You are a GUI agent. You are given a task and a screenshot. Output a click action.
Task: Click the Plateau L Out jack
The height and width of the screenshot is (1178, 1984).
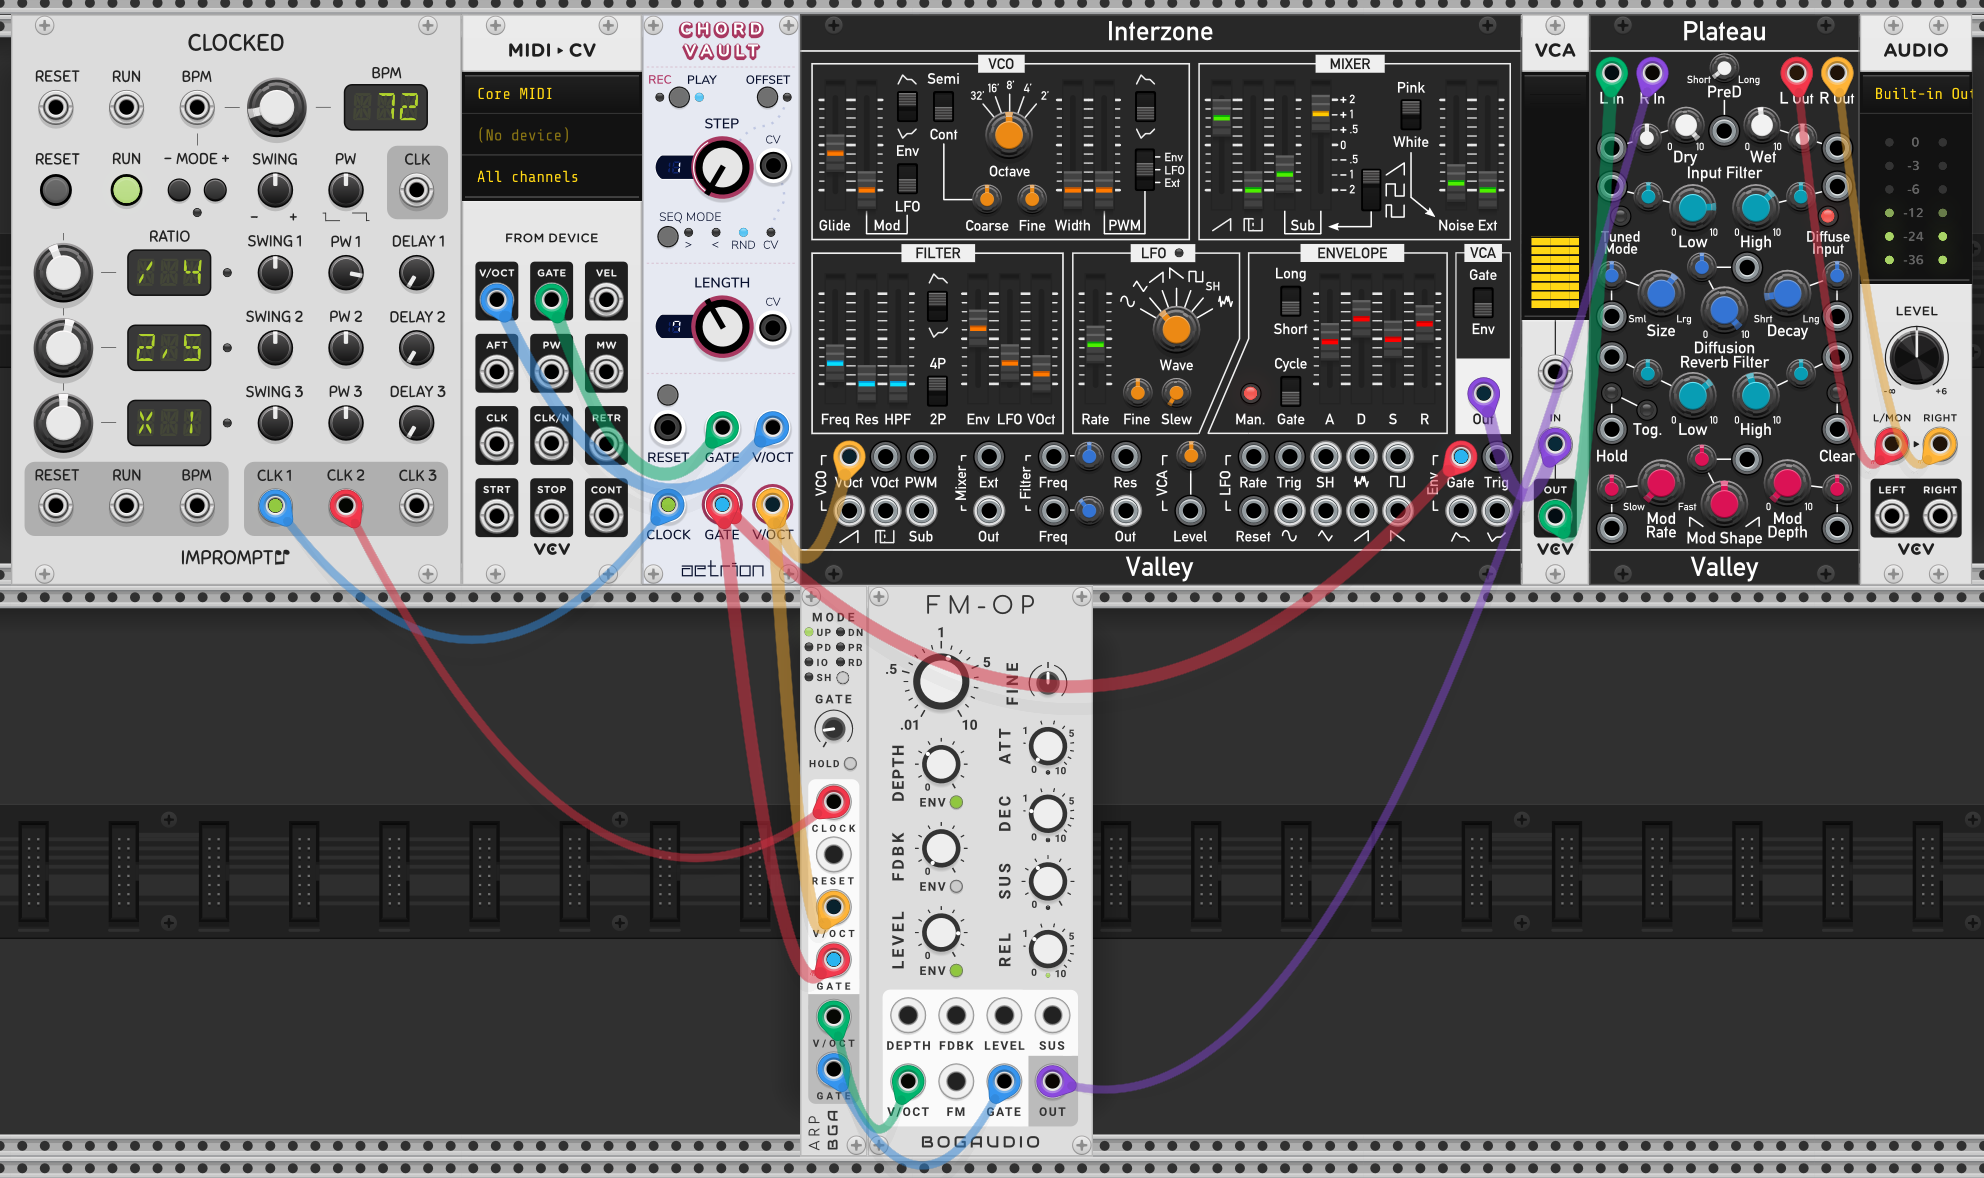coord(1796,73)
